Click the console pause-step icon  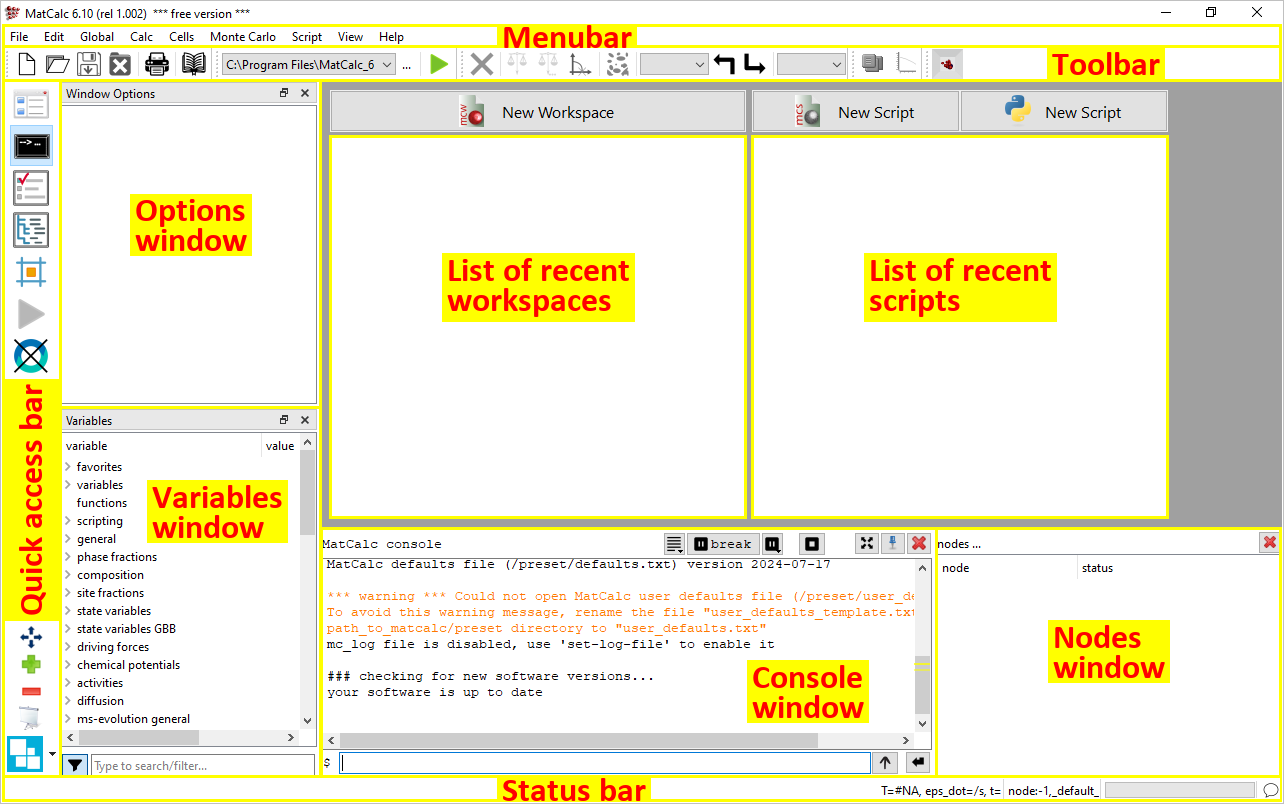tap(773, 544)
